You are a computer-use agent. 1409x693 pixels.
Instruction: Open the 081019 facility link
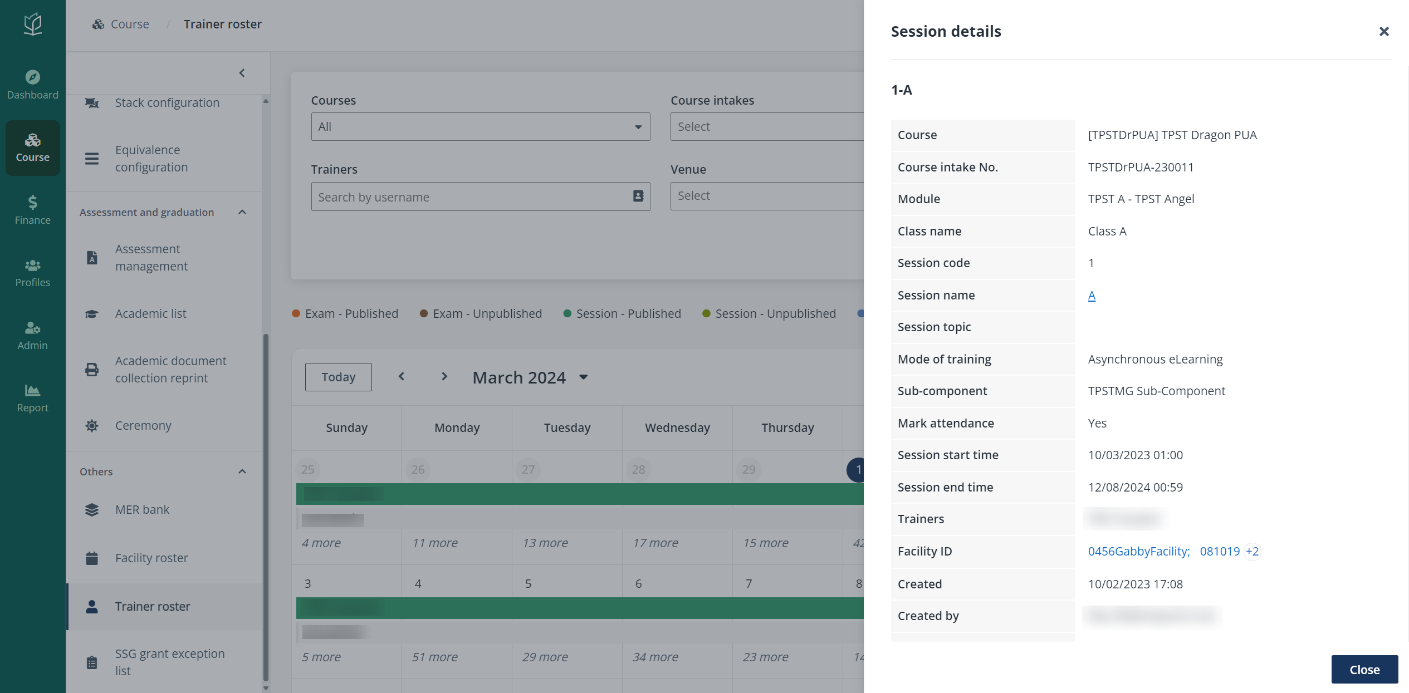pos(1220,551)
